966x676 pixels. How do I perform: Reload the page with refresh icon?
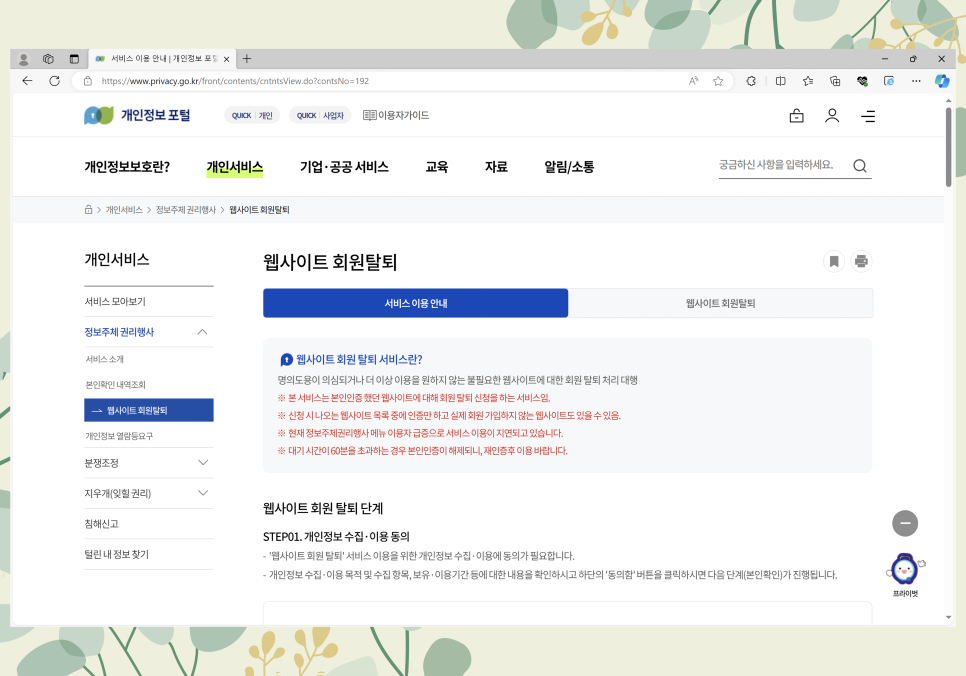click(54, 81)
